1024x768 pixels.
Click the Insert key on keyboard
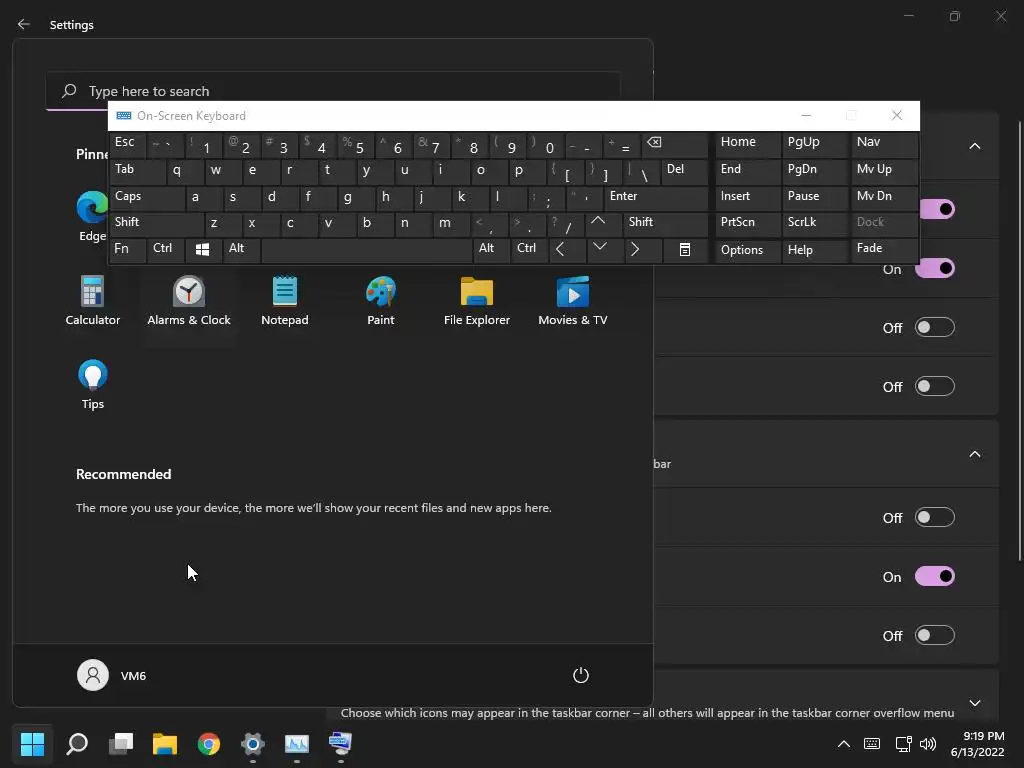(746, 197)
